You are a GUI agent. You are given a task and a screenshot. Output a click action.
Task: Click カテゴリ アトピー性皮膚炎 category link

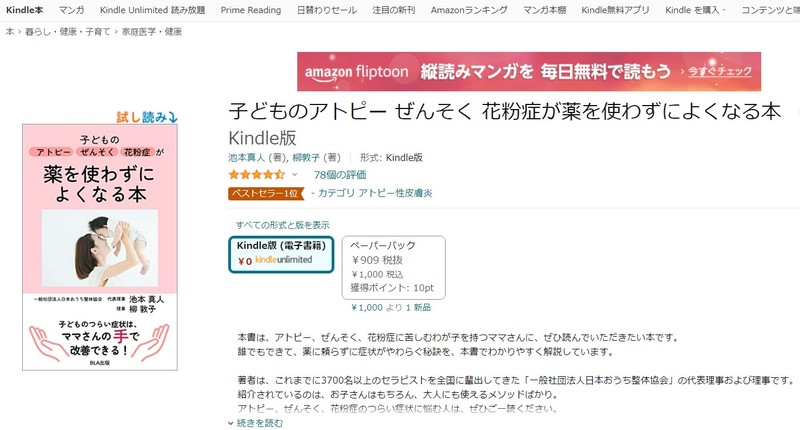click(x=375, y=193)
